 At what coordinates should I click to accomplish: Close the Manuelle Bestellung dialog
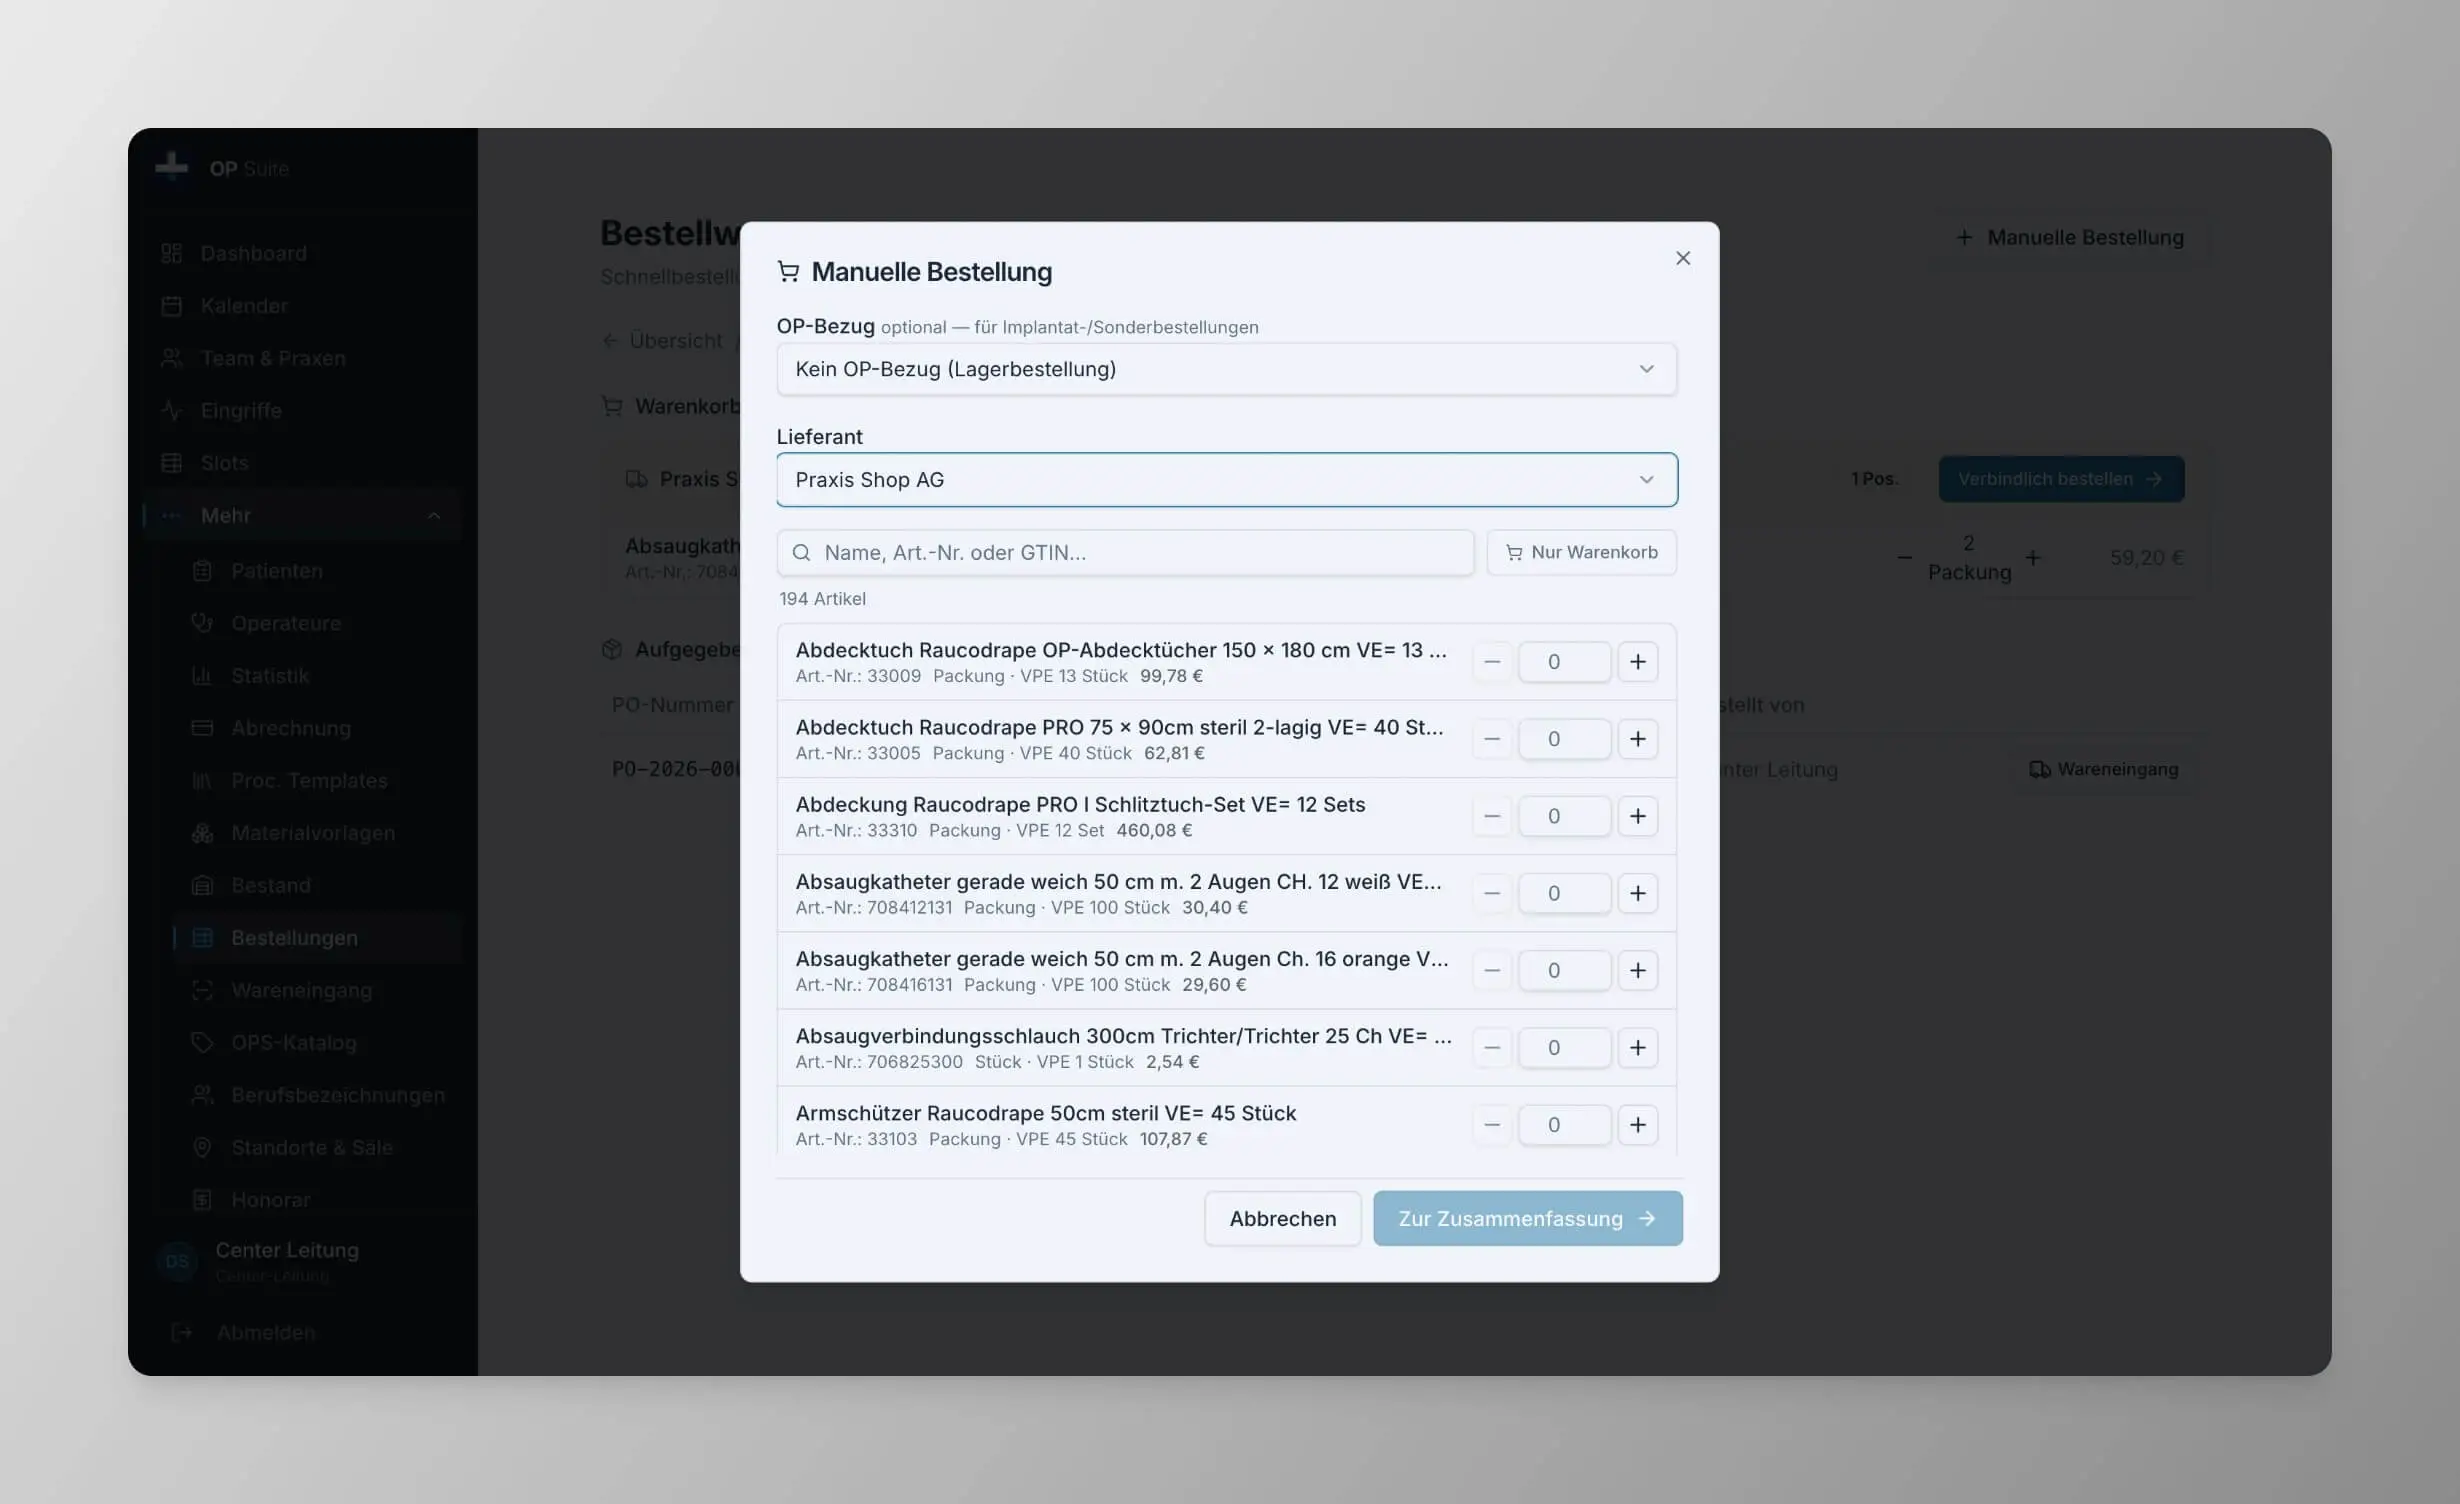[1683, 258]
